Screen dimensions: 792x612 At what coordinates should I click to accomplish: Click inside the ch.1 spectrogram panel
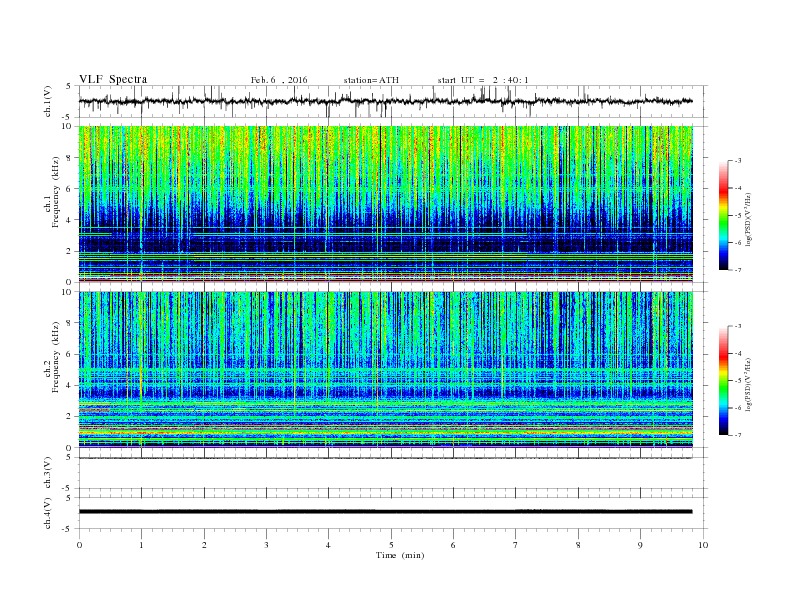386,203
